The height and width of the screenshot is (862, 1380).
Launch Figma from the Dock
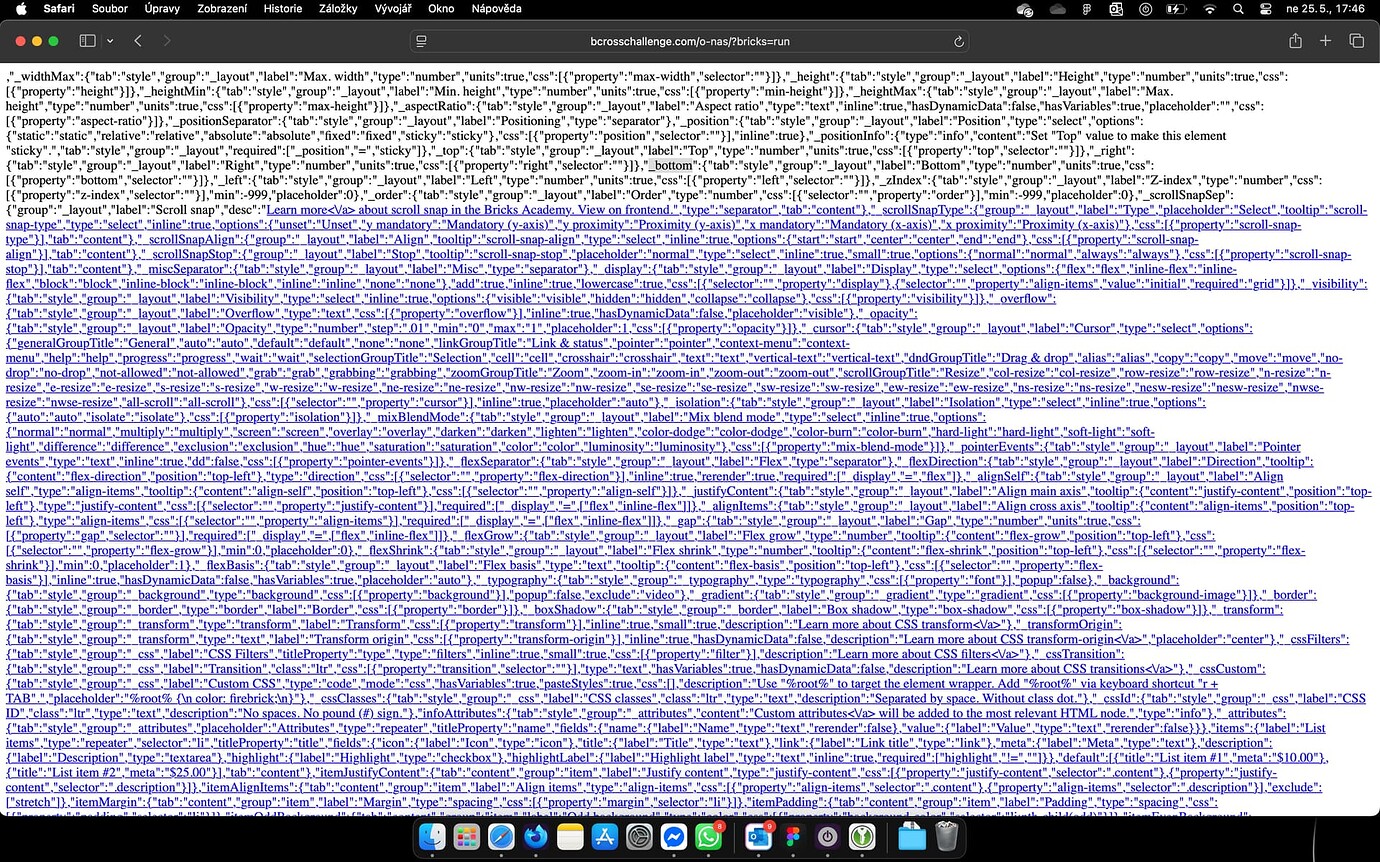click(x=792, y=837)
